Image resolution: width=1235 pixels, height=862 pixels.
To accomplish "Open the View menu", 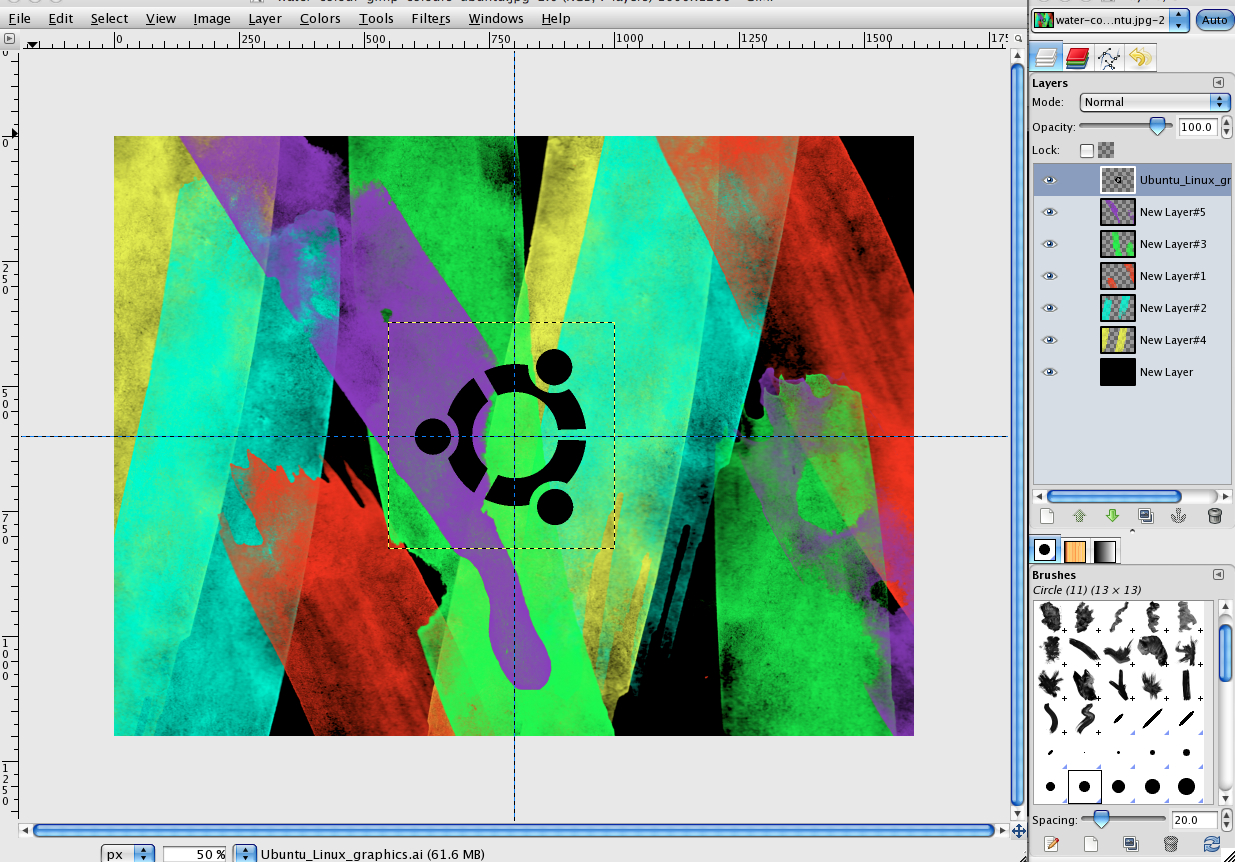I will pyautogui.click(x=161, y=18).
